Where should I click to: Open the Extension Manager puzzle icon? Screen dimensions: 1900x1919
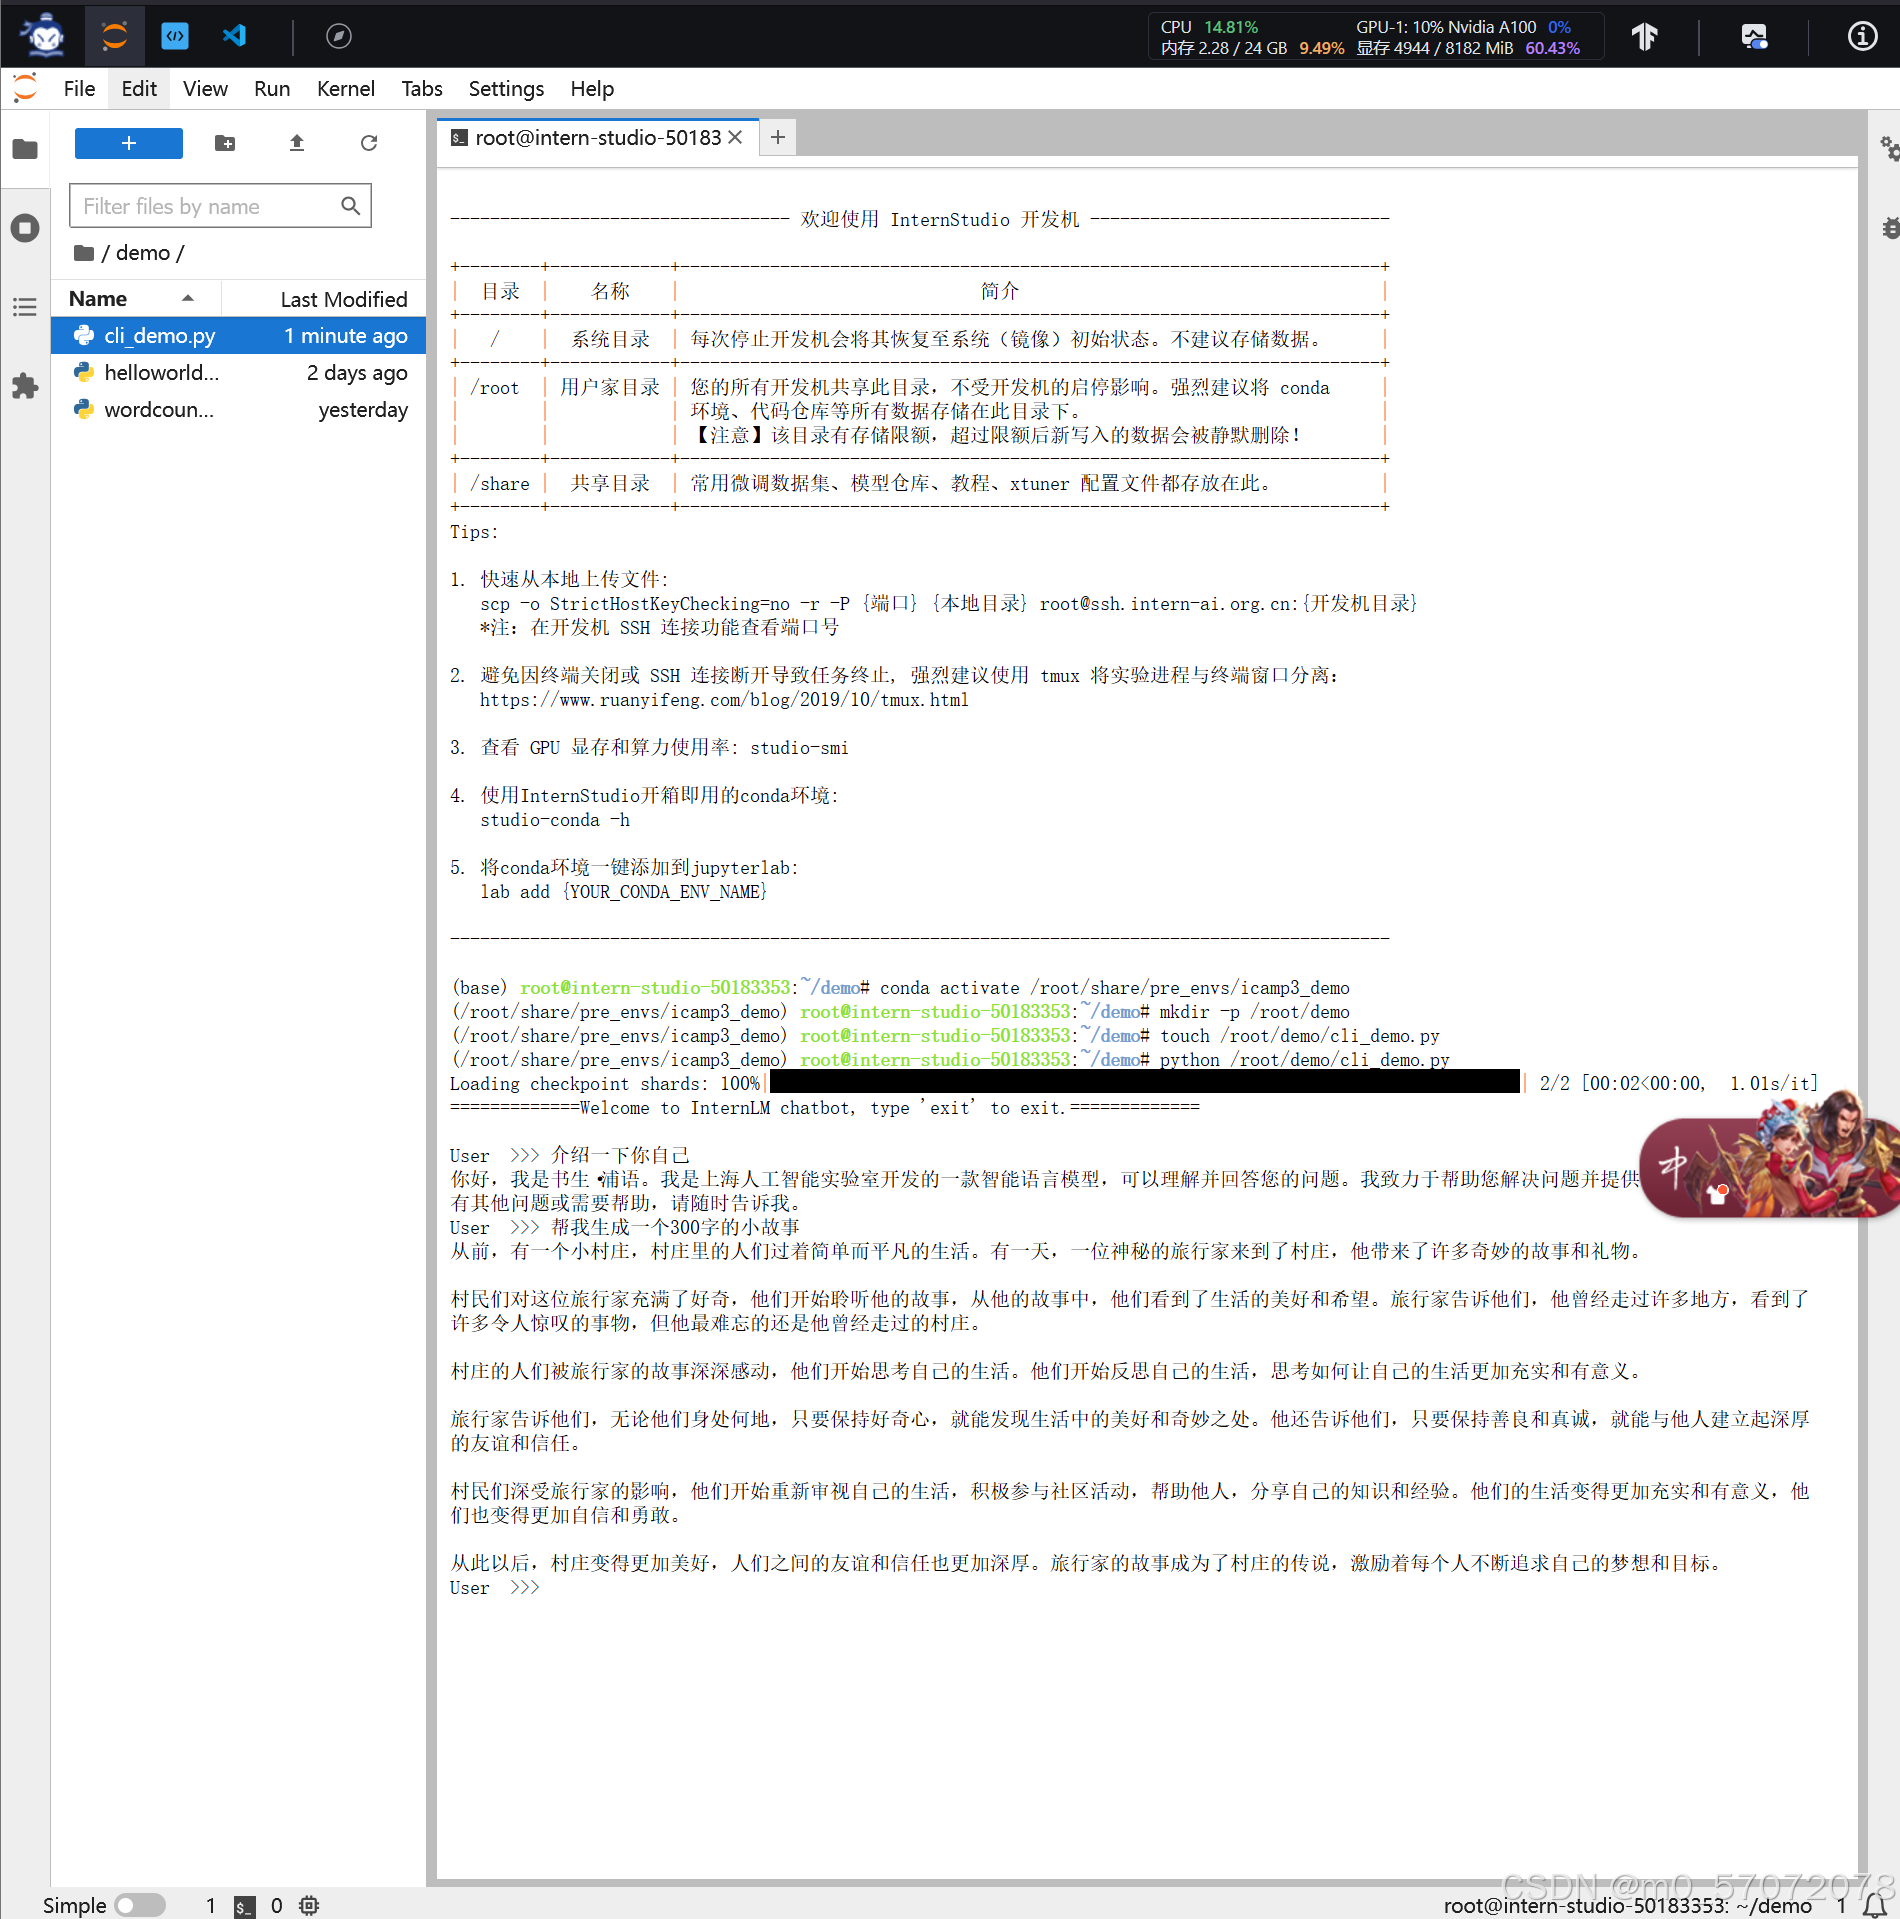pyautogui.click(x=25, y=386)
